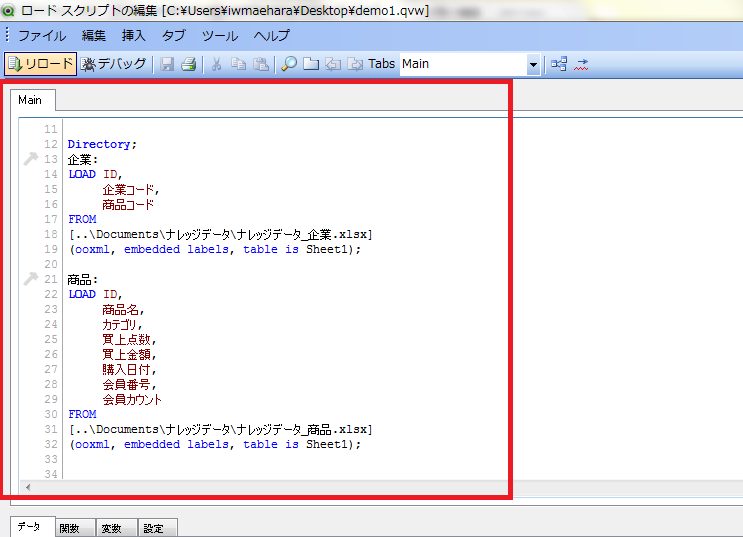Cut selection with the scissors icon
This screenshot has width=743, height=537.
pyautogui.click(x=217, y=64)
